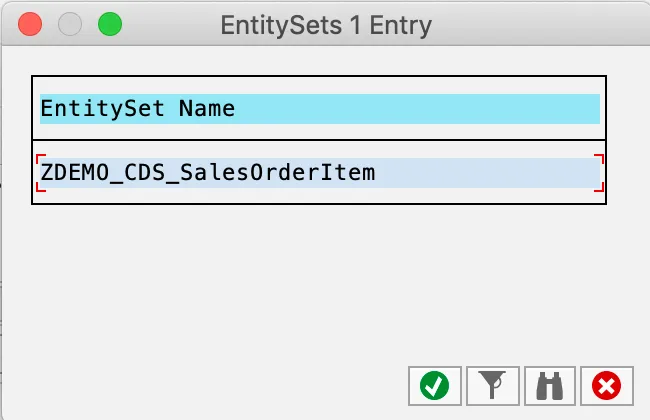Set a filter on the EntitySets hit list
650x420 pixels.
pos(491,385)
